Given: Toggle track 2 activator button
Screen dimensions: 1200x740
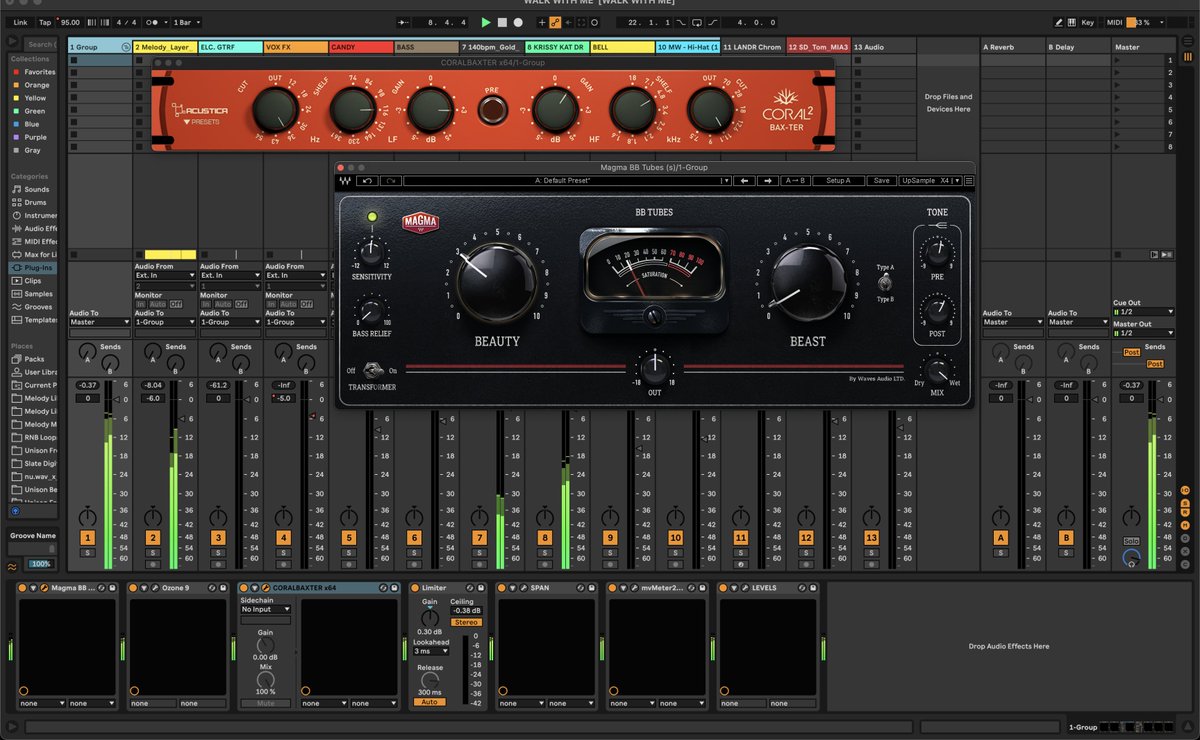Looking at the screenshot, I should 153,538.
